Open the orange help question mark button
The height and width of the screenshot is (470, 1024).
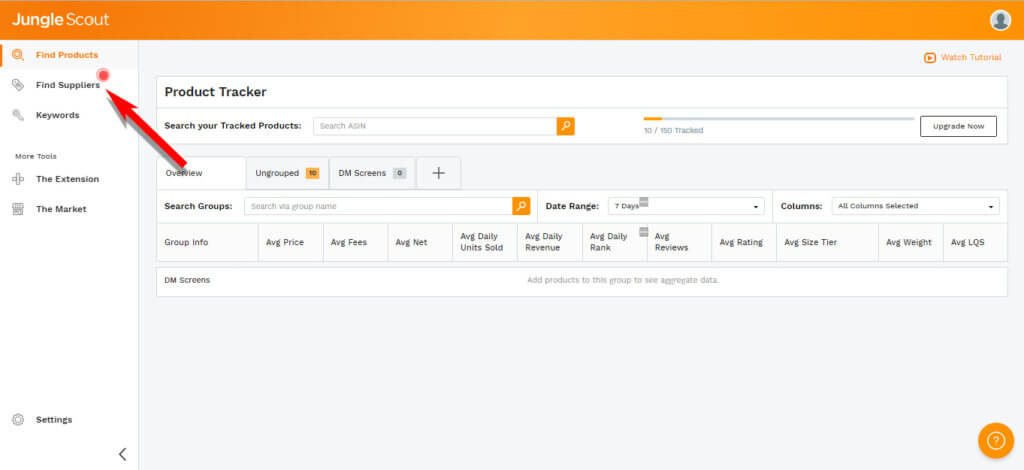(994, 440)
